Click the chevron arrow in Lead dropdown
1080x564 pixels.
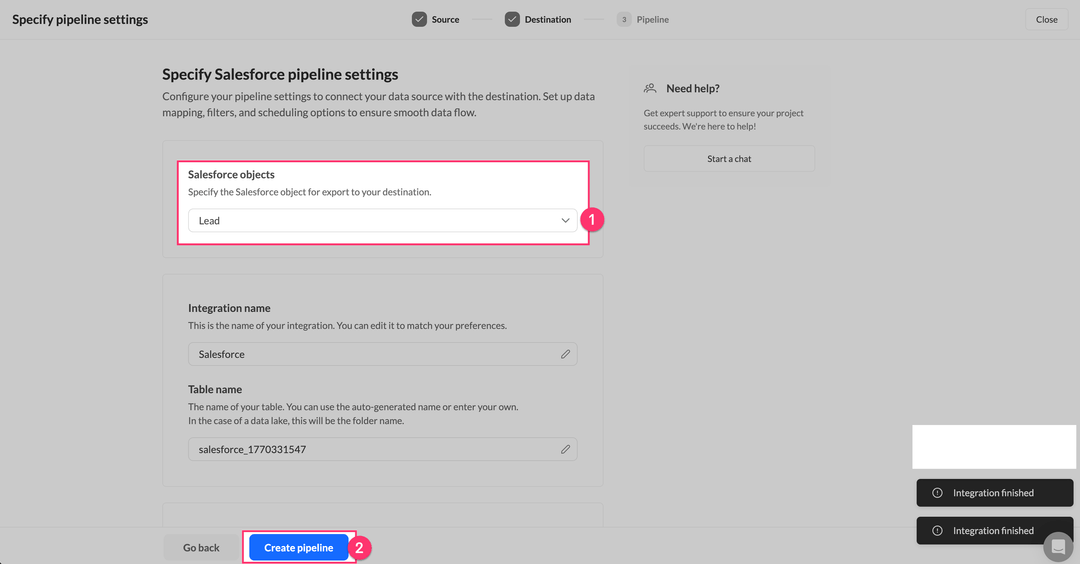565,220
